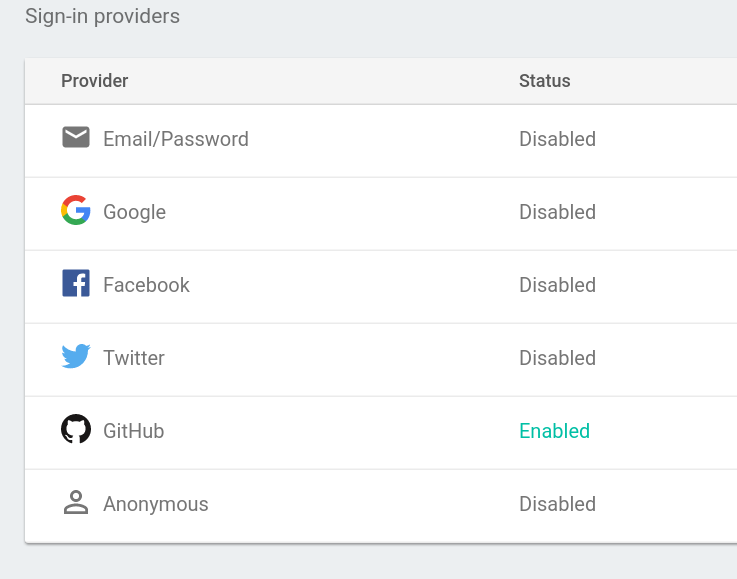Click Disabled status next to Facebook
The width and height of the screenshot is (737, 579).
tap(557, 285)
